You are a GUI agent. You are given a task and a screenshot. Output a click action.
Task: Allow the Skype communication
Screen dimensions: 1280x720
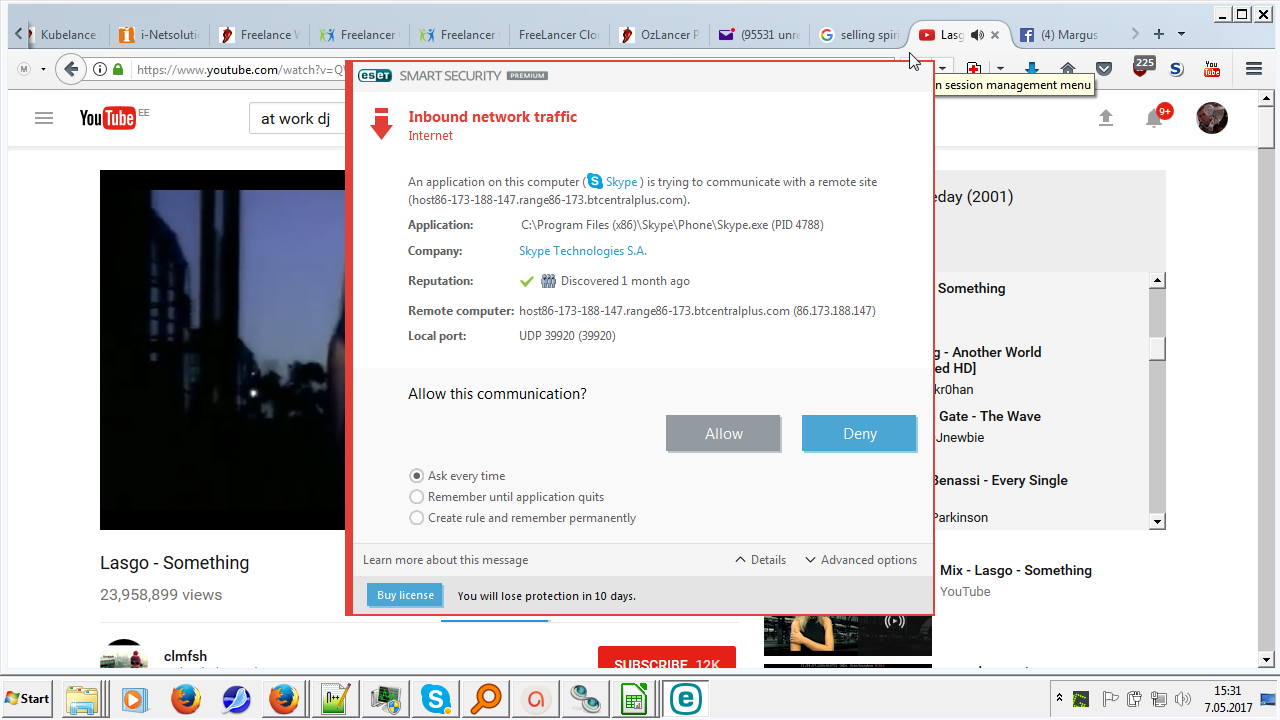(x=723, y=433)
